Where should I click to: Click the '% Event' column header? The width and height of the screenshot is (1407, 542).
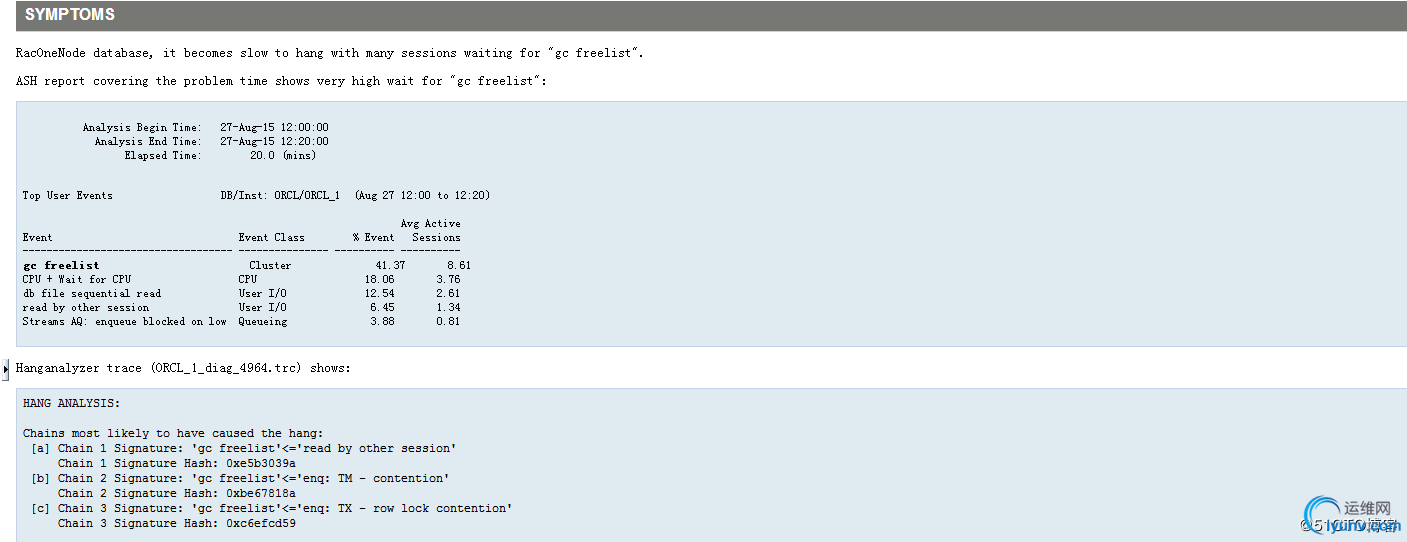(x=373, y=237)
